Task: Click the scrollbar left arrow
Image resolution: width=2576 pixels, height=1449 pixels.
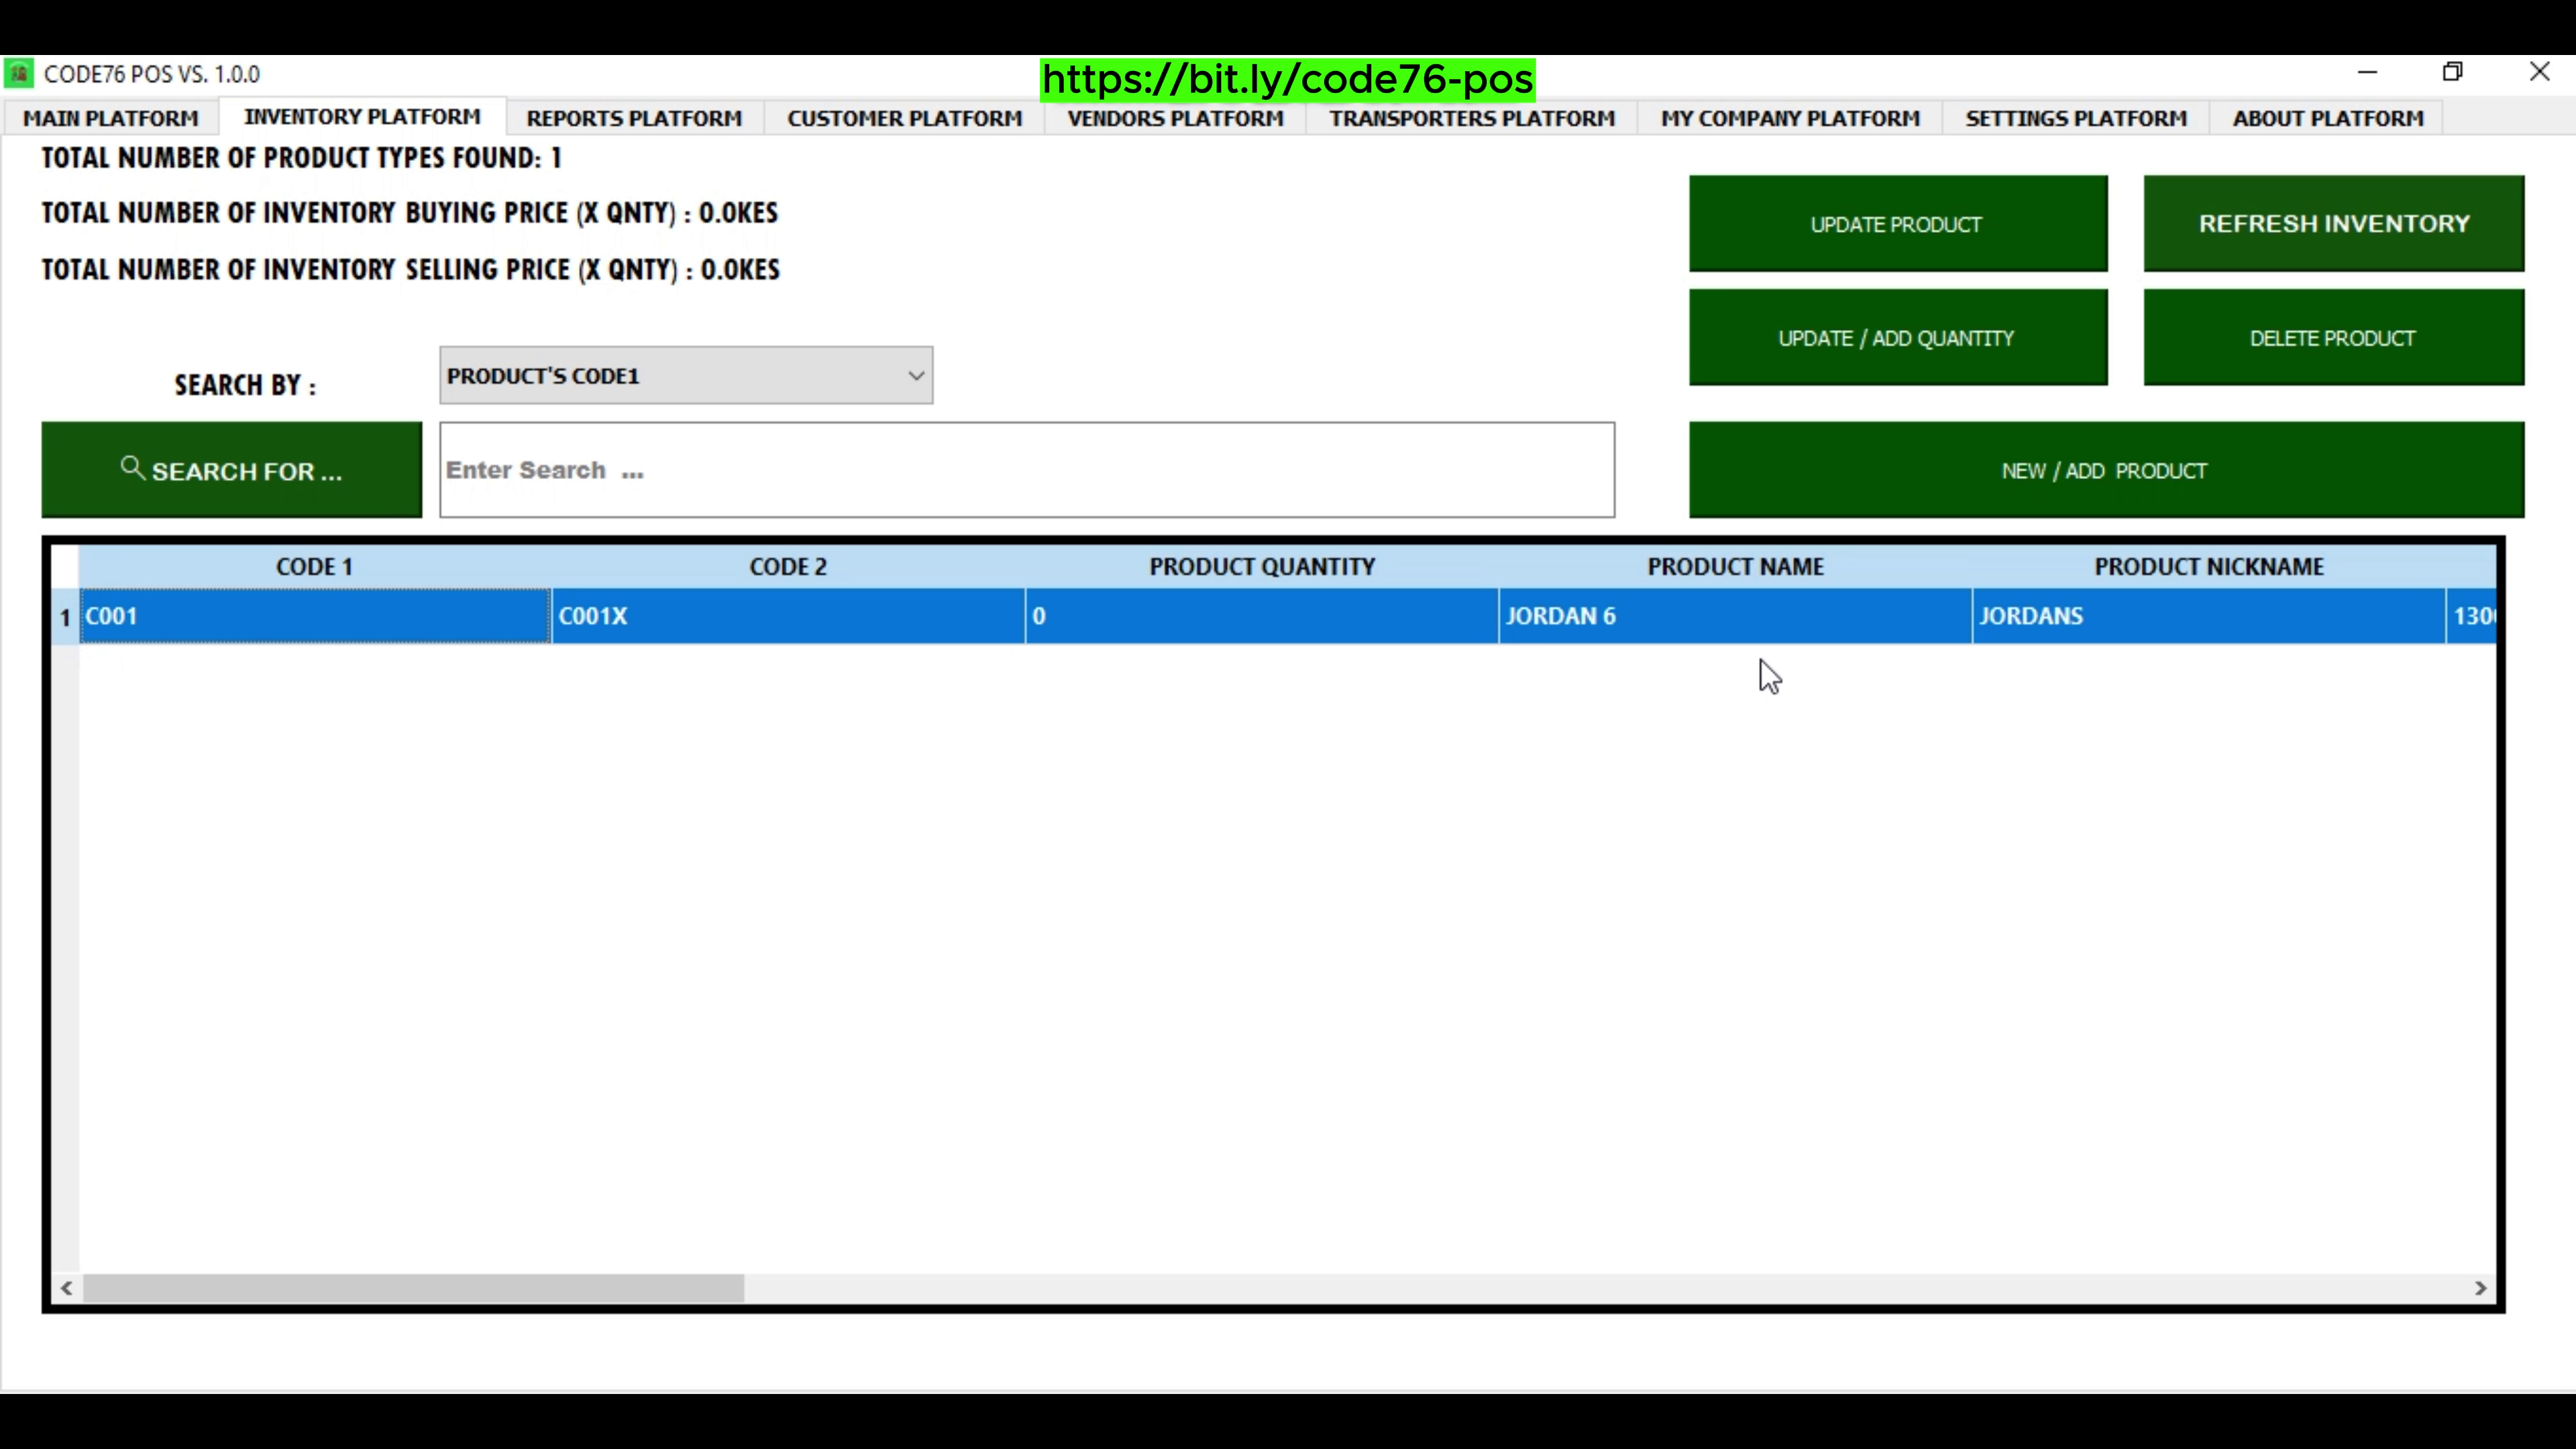Action: 66,1288
